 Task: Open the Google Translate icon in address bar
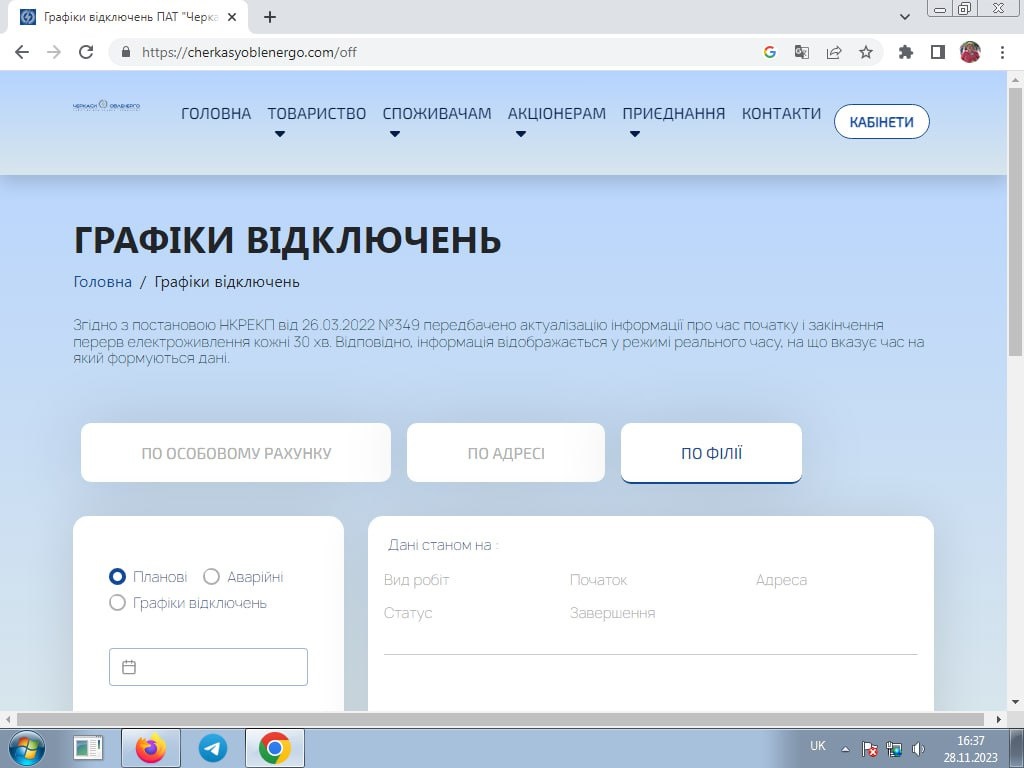801,52
